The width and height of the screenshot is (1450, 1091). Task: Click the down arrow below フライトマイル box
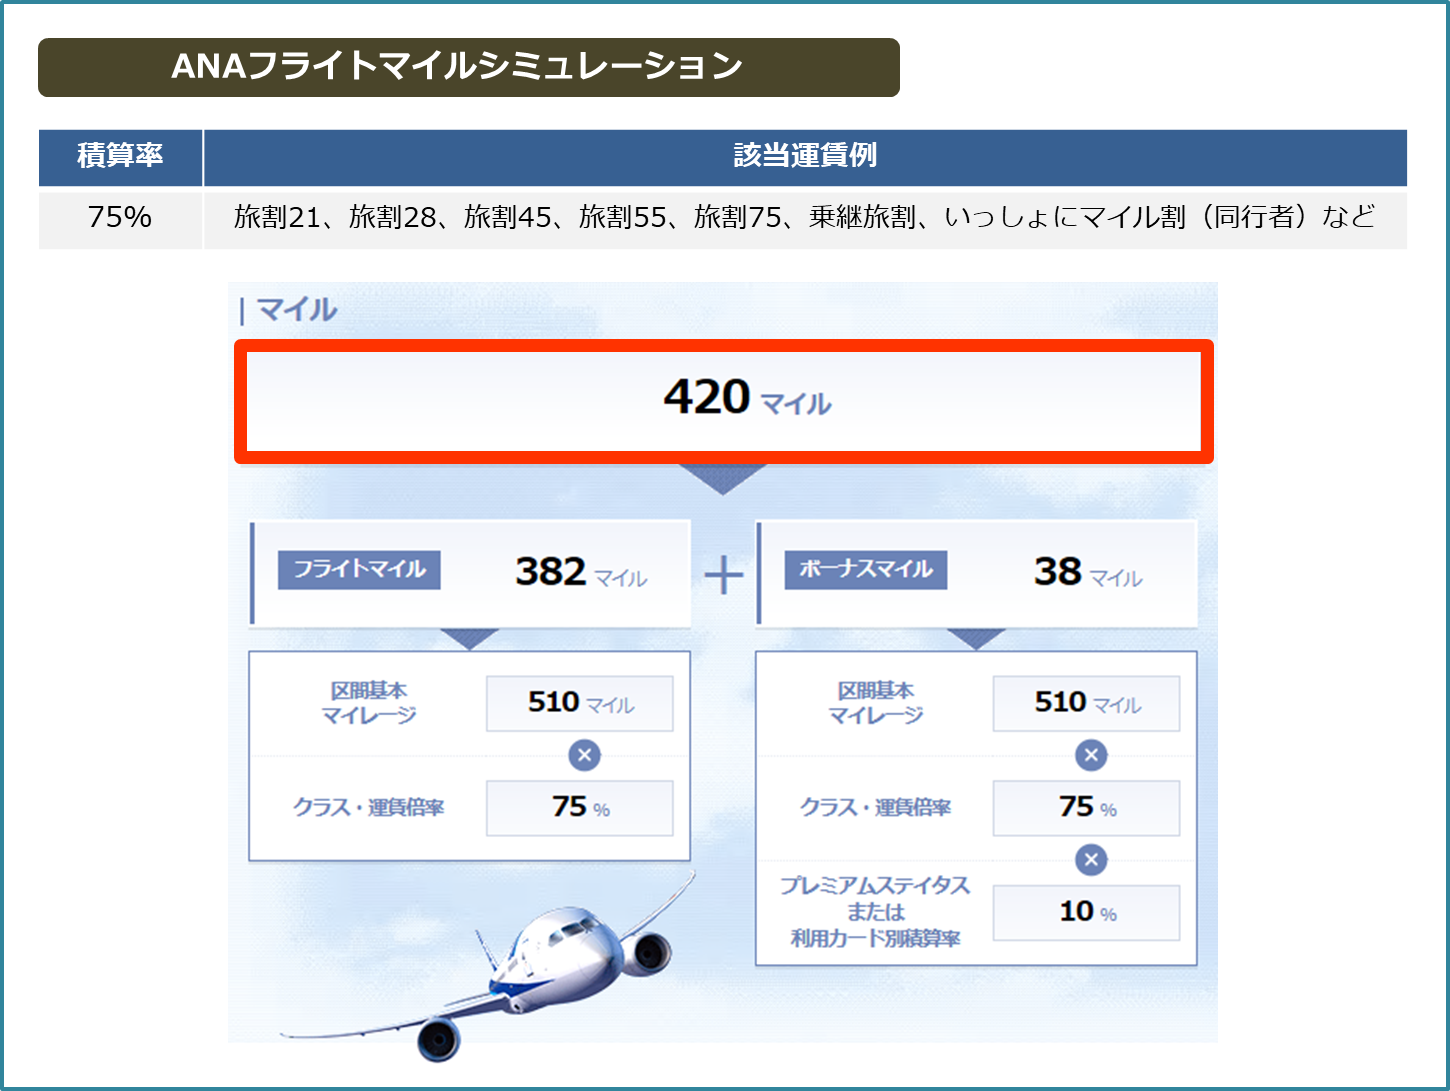(x=469, y=639)
